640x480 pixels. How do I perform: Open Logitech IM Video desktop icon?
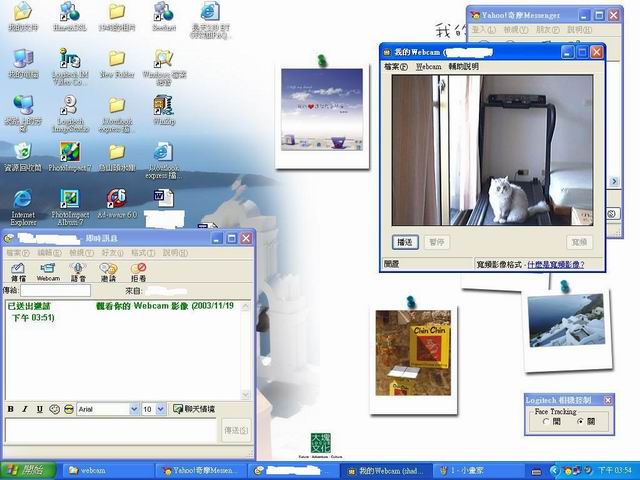pyautogui.click(x=70, y=67)
